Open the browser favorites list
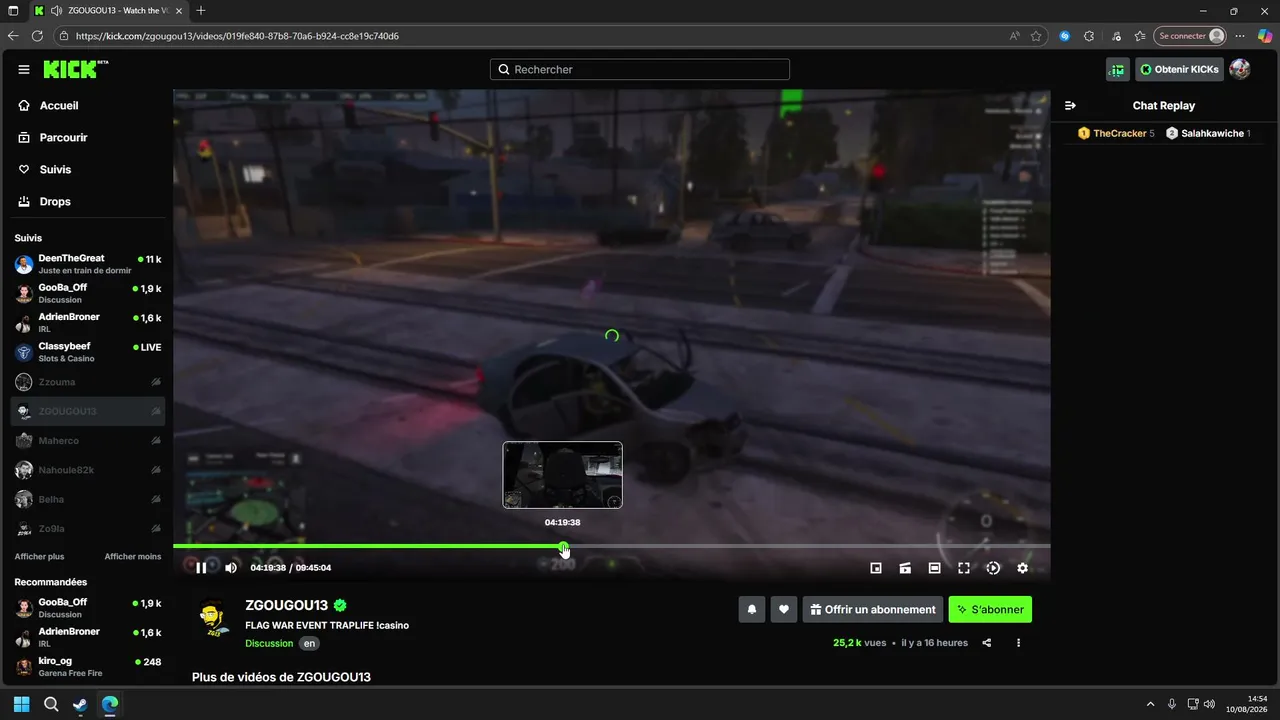The height and width of the screenshot is (720, 1280). click(x=1139, y=36)
